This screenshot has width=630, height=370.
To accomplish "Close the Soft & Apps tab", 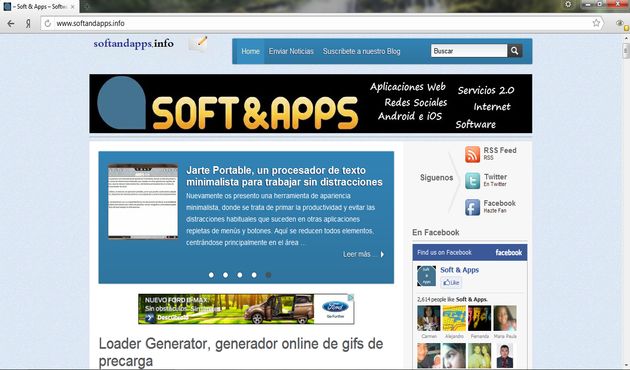I will point(73,7).
